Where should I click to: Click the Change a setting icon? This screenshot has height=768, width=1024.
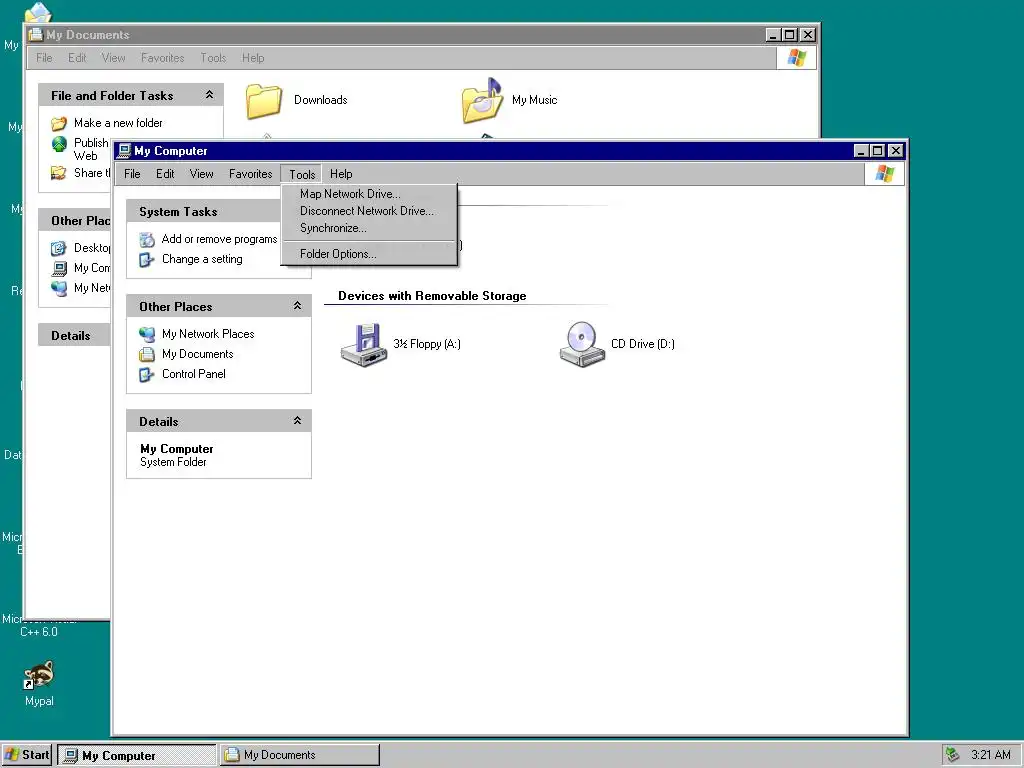pyautogui.click(x=147, y=260)
